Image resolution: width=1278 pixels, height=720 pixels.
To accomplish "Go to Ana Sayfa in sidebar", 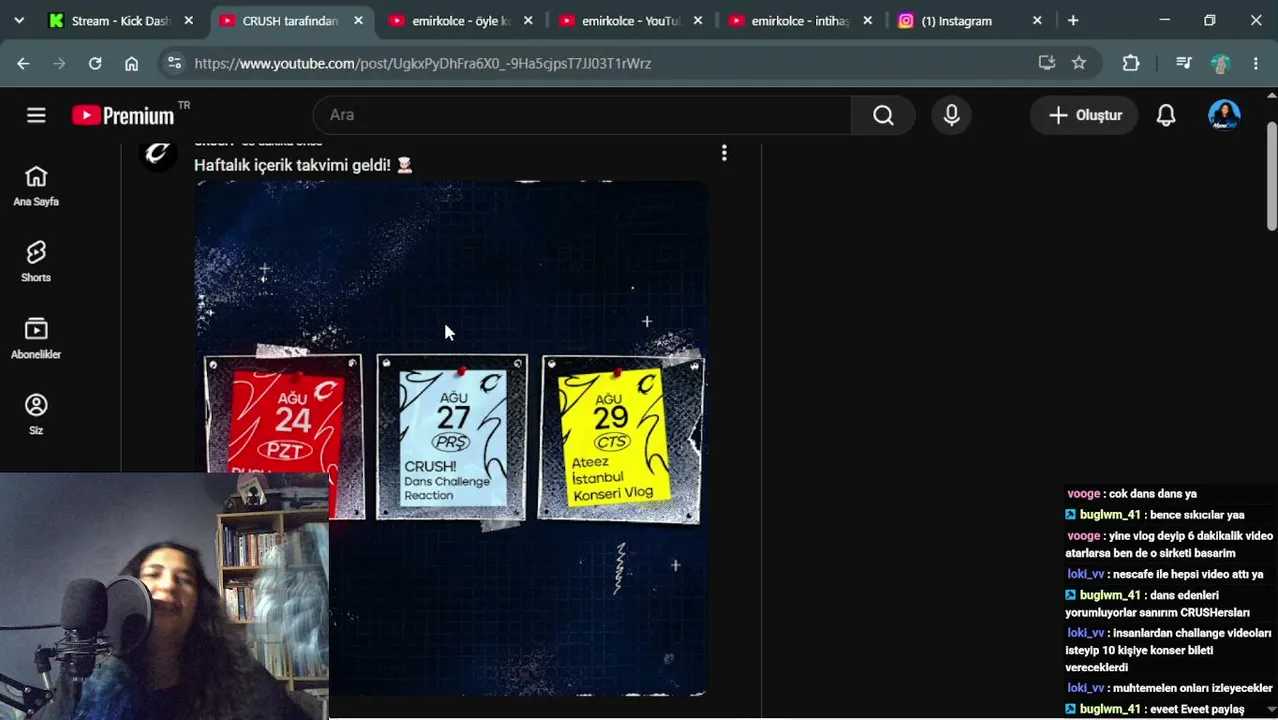I will coord(36,186).
